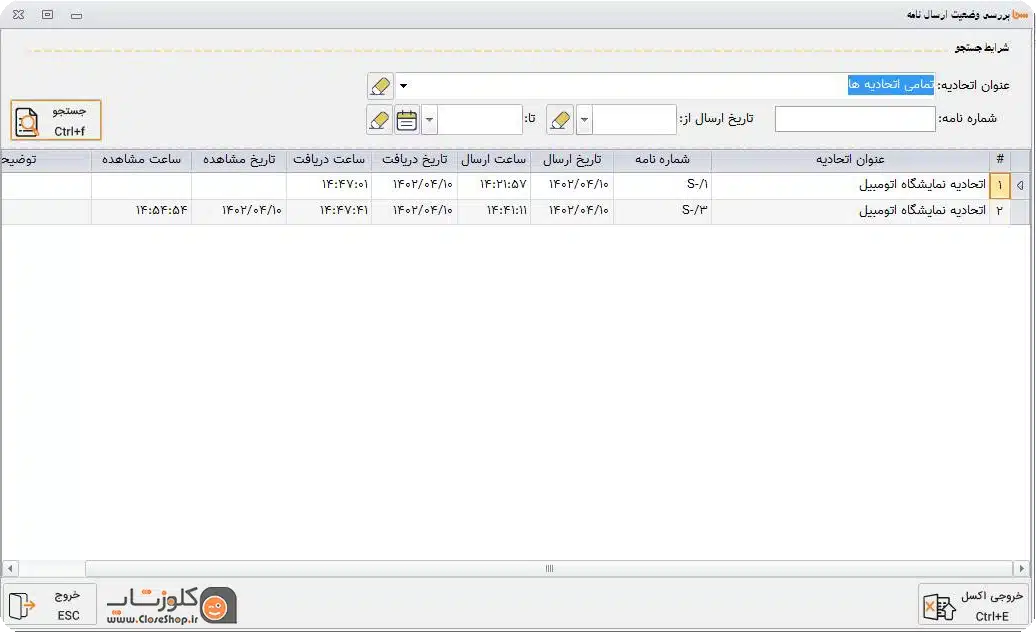The height and width of the screenshot is (632, 1036).
Task: Select the highlighted تمامی اتحادیه ها combo text
Action: point(891,85)
